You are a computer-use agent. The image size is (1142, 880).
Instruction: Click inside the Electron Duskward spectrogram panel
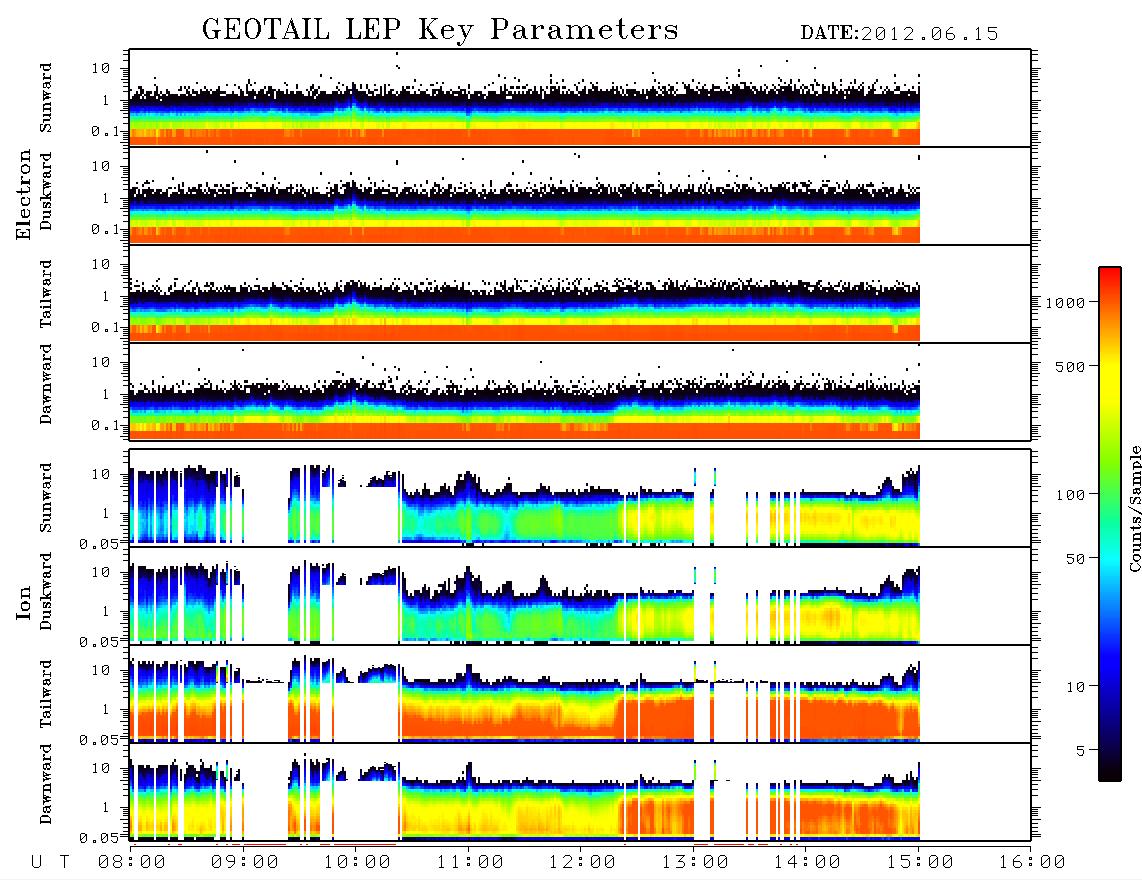click(x=580, y=195)
